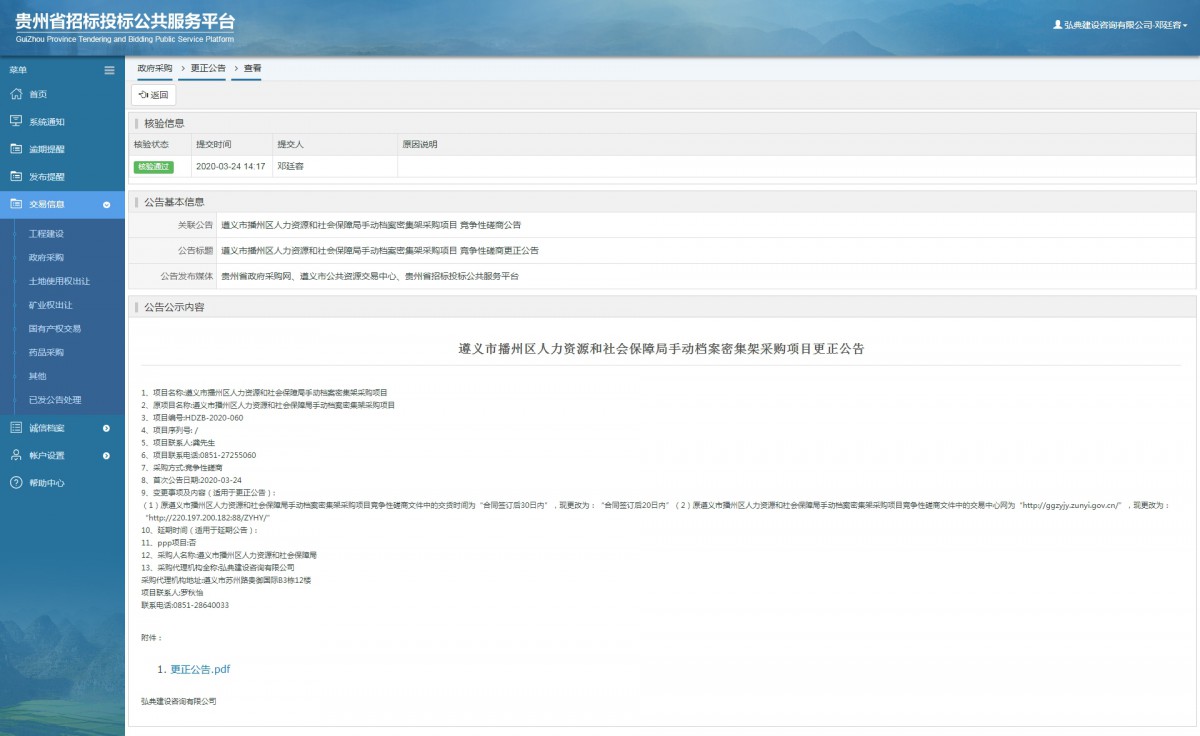
Task: Open 系统通知 monitor icon in sidebar
Action: pyautogui.click(x=16, y=121)
